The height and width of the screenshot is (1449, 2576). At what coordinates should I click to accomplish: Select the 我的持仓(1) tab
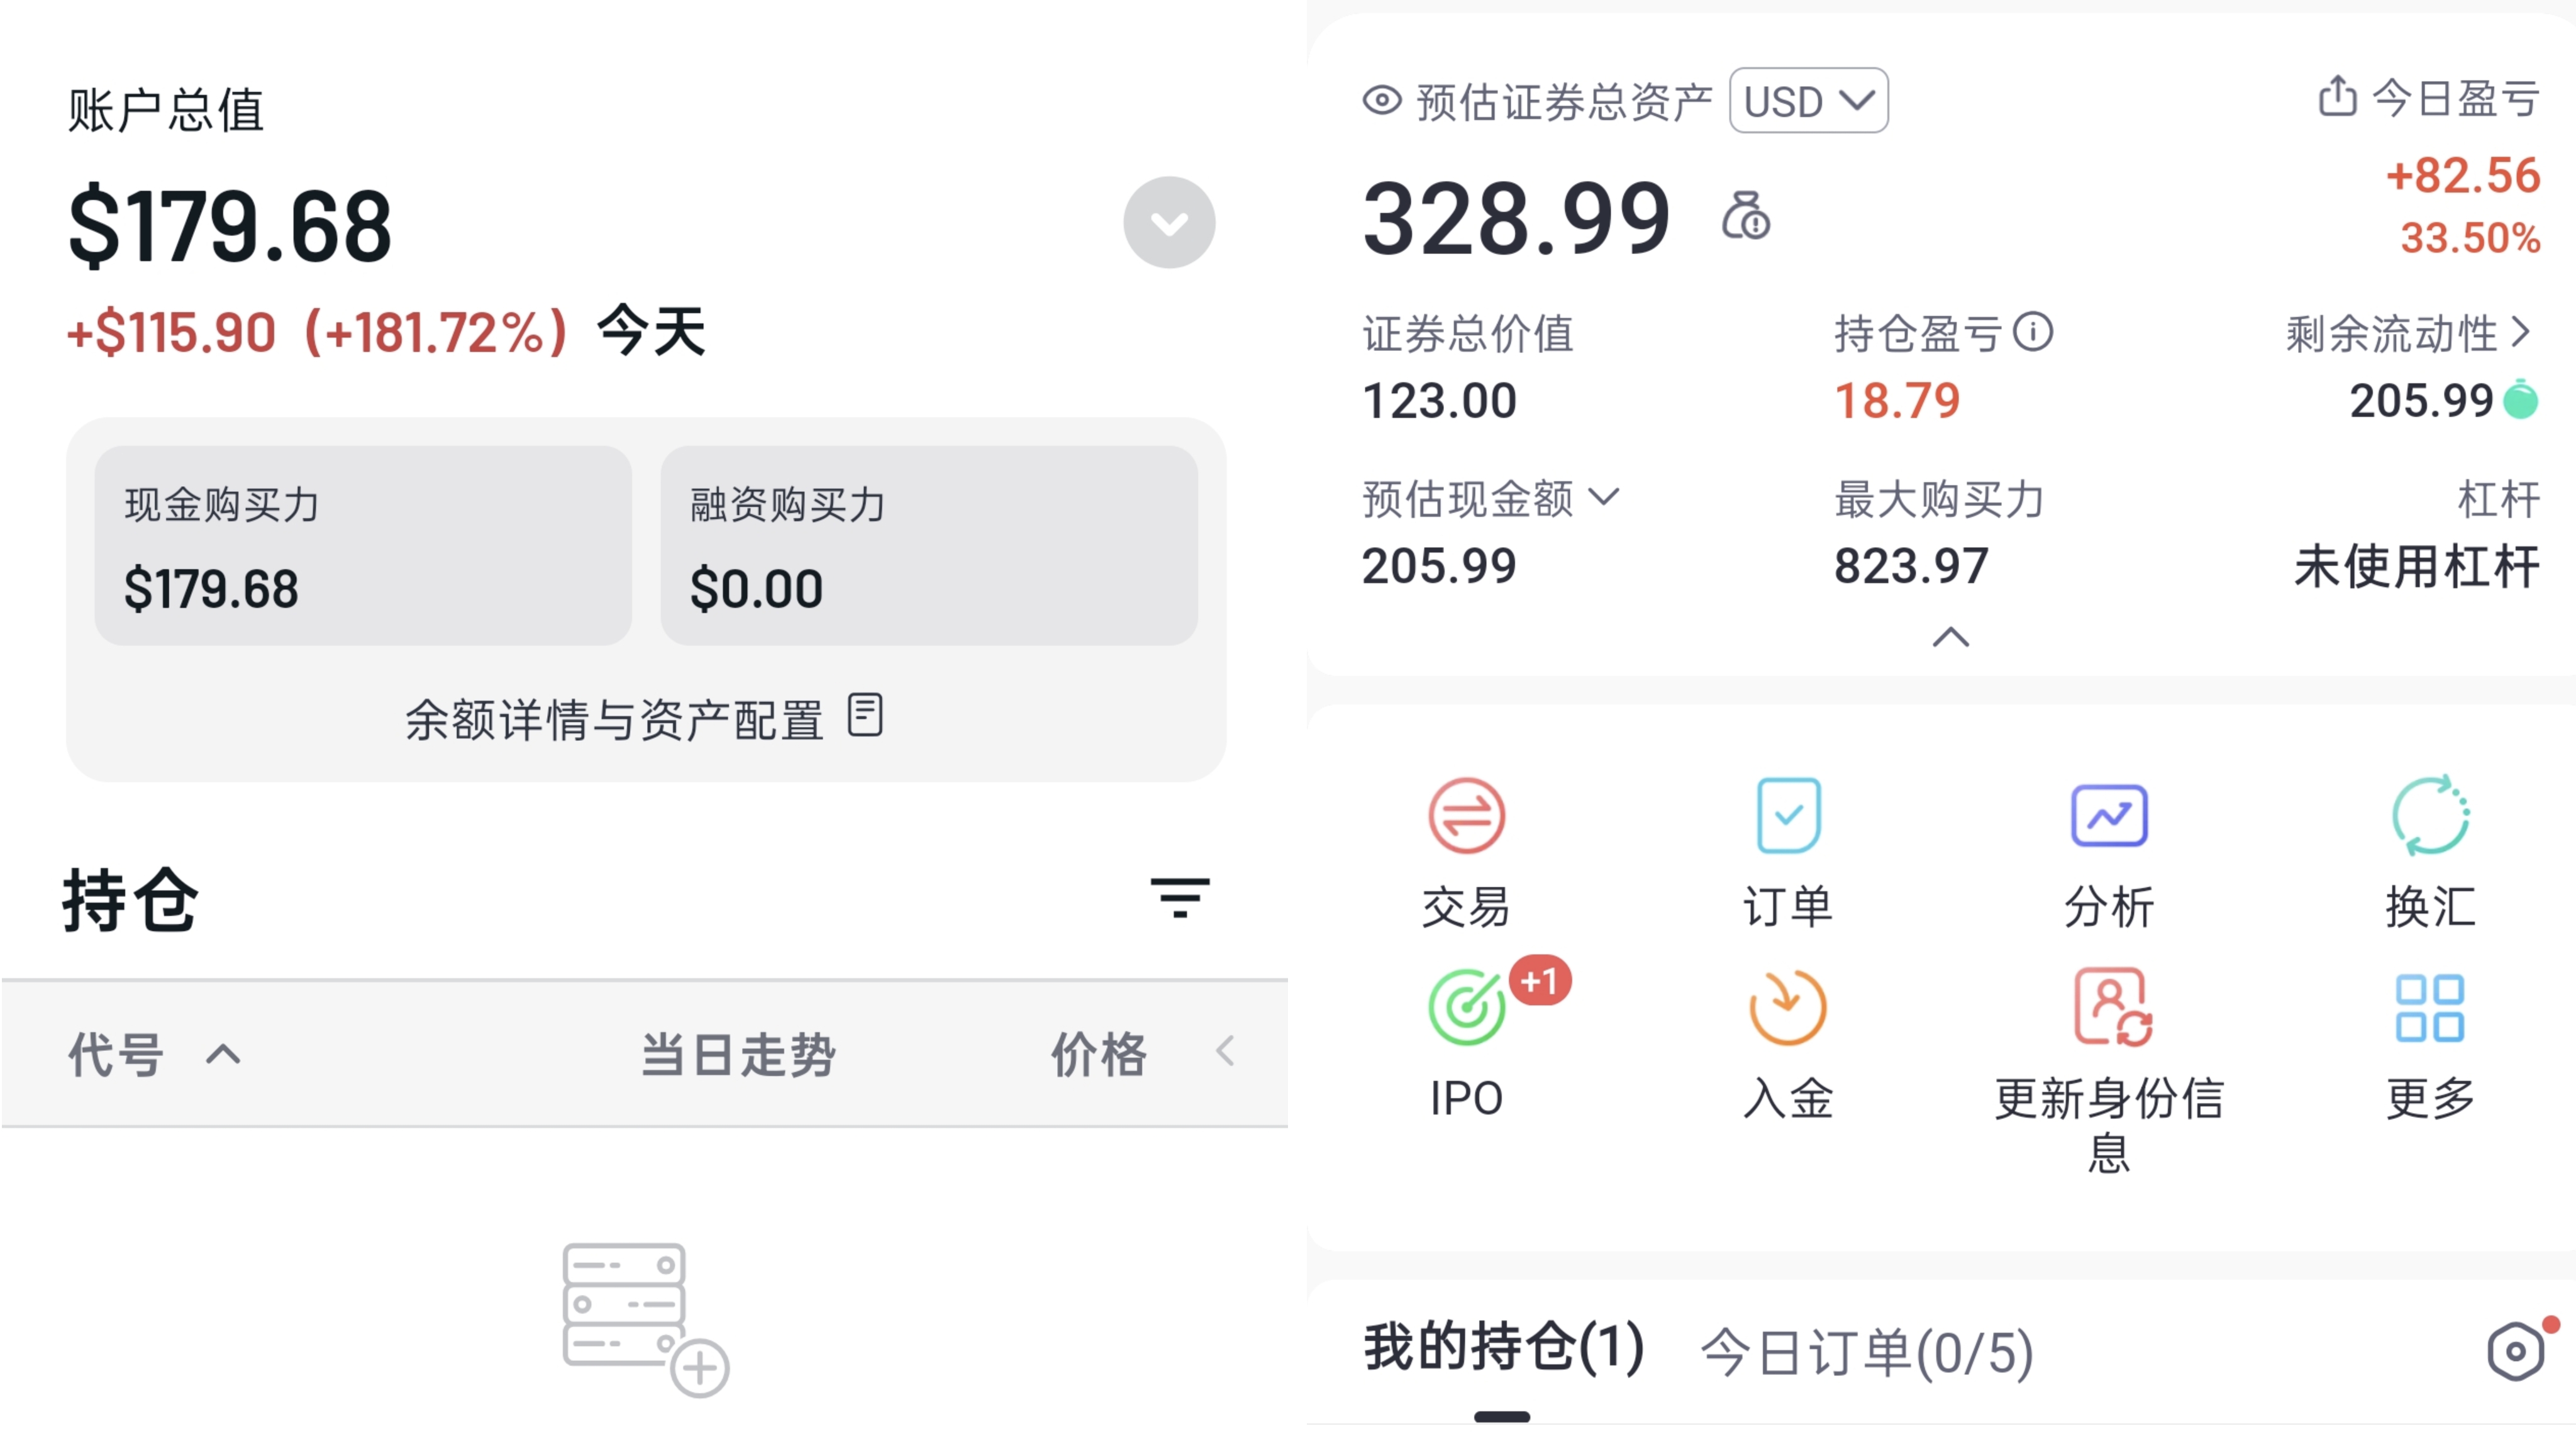tap(1504, 1347)
